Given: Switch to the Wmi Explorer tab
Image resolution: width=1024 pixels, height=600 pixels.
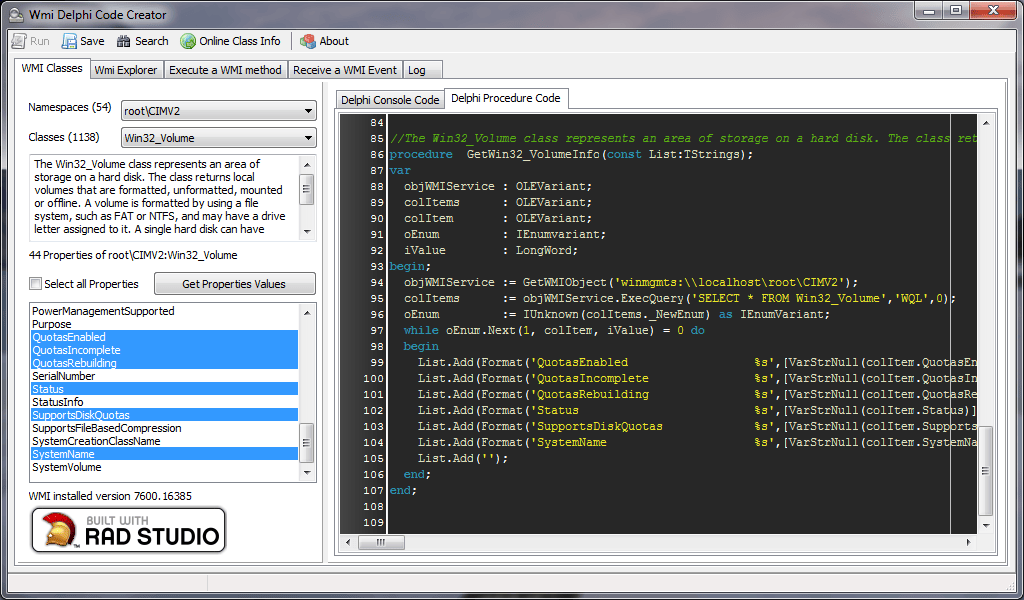Looking at the screenshot, I should coord(126,70).
